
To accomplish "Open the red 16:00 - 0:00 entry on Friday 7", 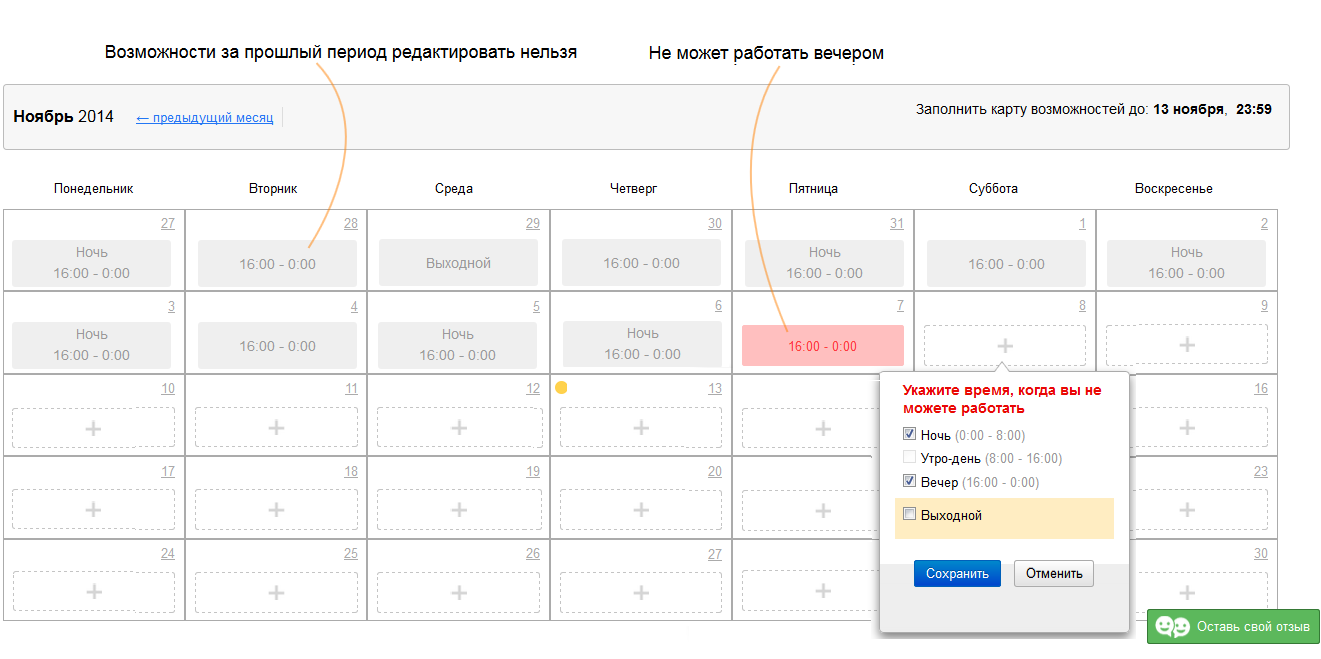I will (823, 346).
